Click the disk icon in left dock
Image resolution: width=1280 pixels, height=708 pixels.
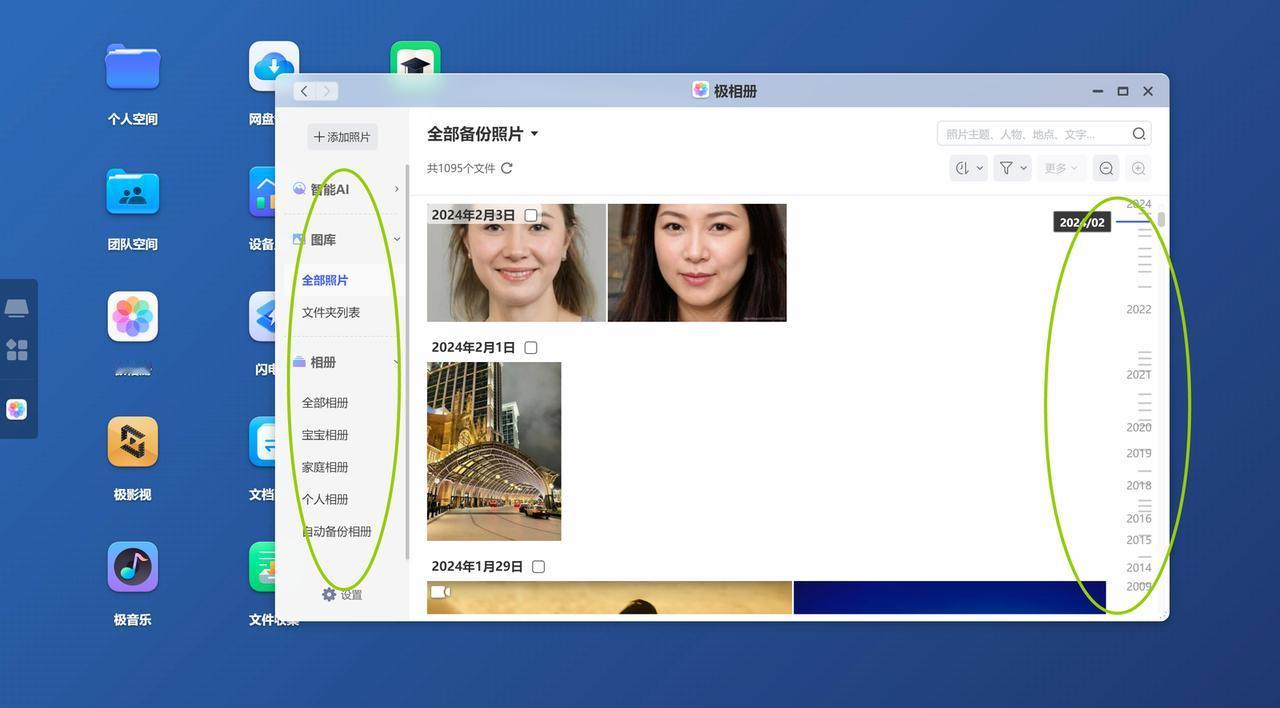[17, 308]
